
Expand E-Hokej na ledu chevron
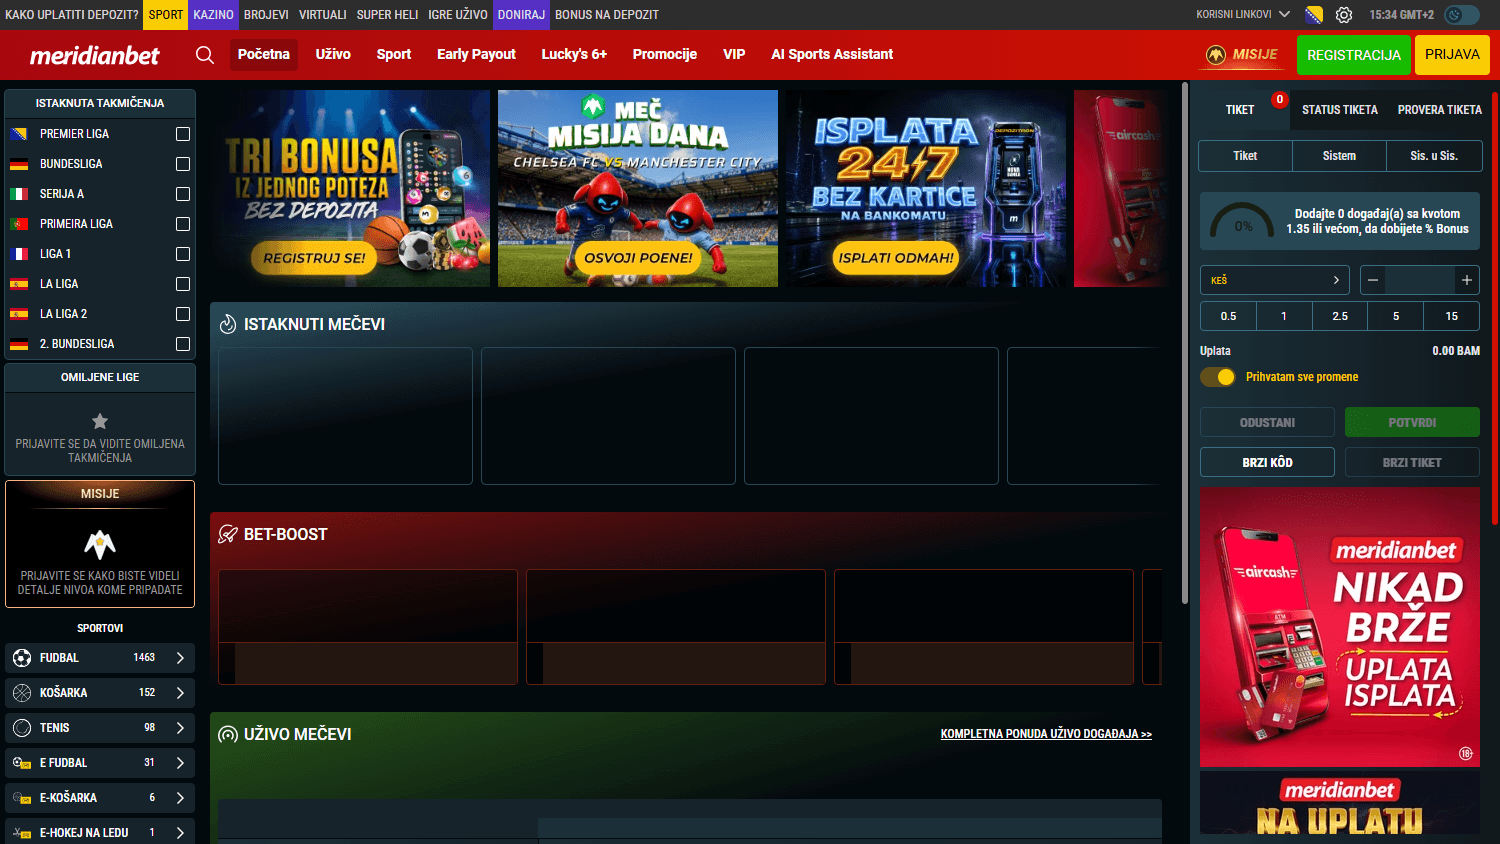pos(180,833)
